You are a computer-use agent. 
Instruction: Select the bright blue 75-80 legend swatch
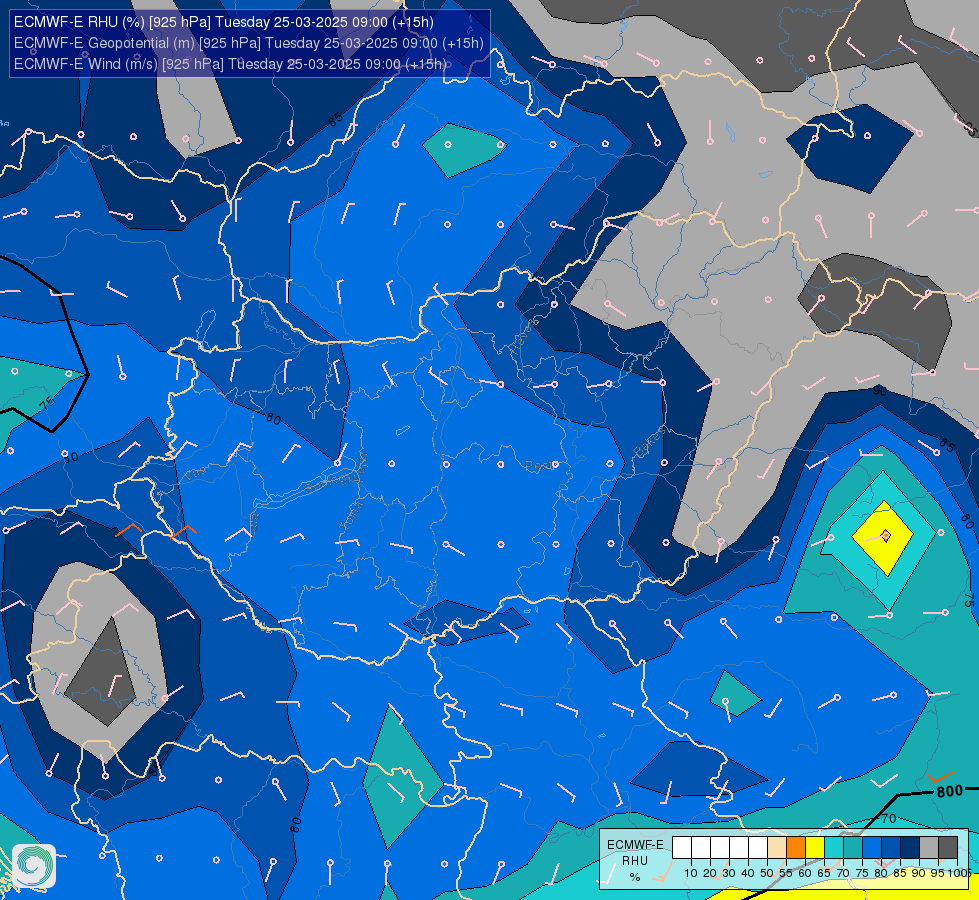(x=872, y=848)
